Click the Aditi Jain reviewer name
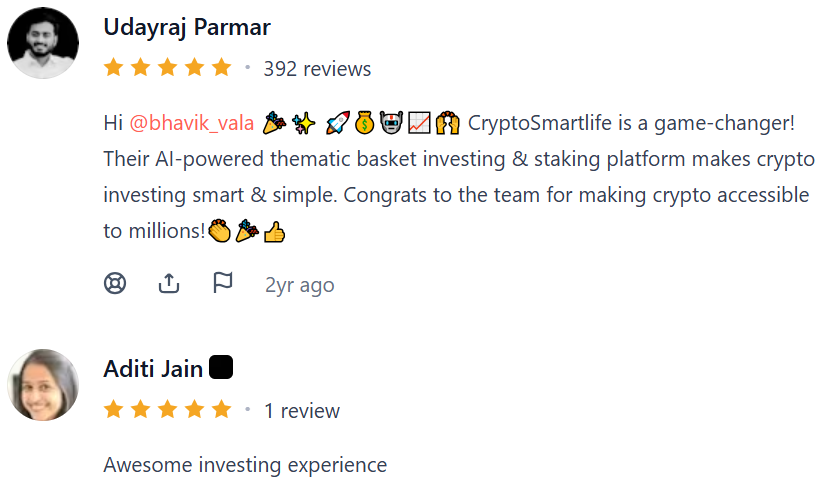 [x=153, y=369]
